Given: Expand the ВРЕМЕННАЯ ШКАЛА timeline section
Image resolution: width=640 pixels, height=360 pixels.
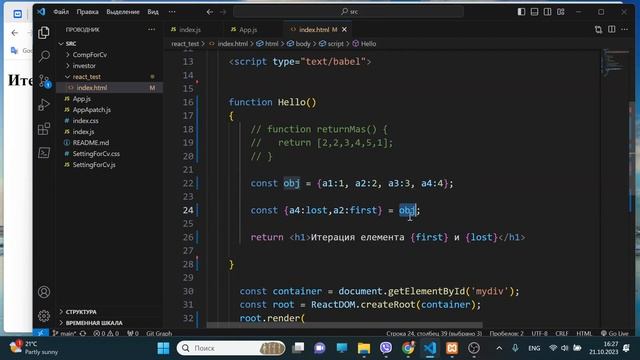Looking at the screenshot, I should pos(94,323).
